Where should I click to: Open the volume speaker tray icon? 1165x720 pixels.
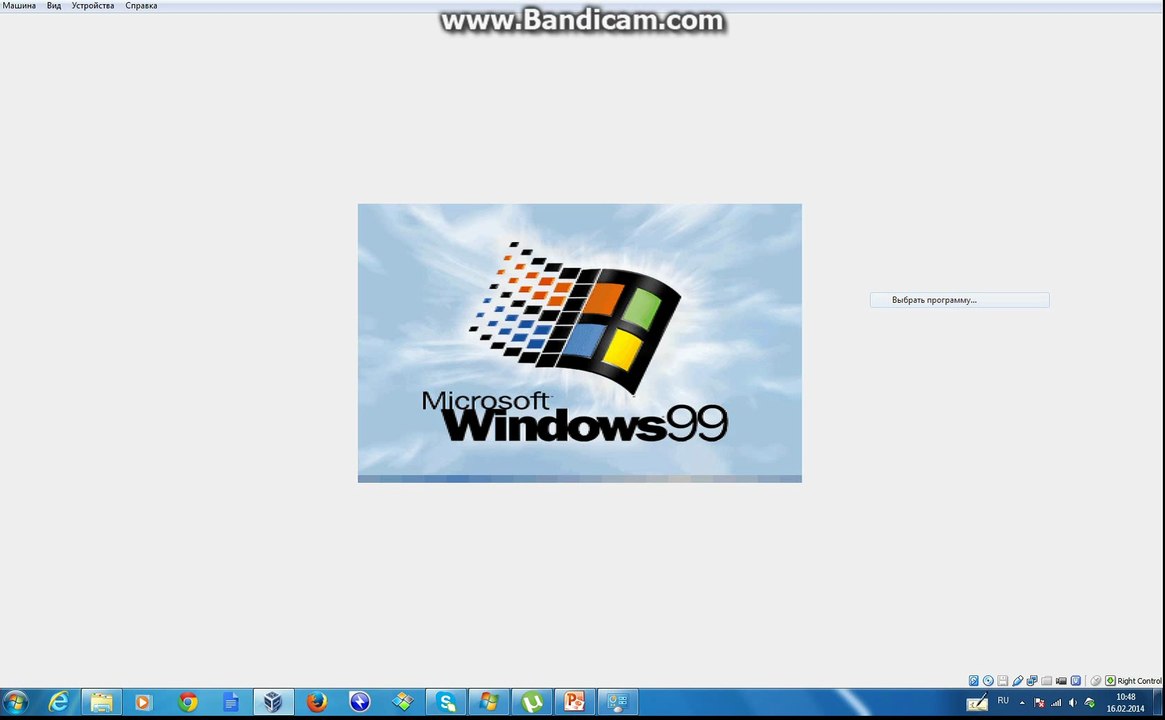point(1073,703)
